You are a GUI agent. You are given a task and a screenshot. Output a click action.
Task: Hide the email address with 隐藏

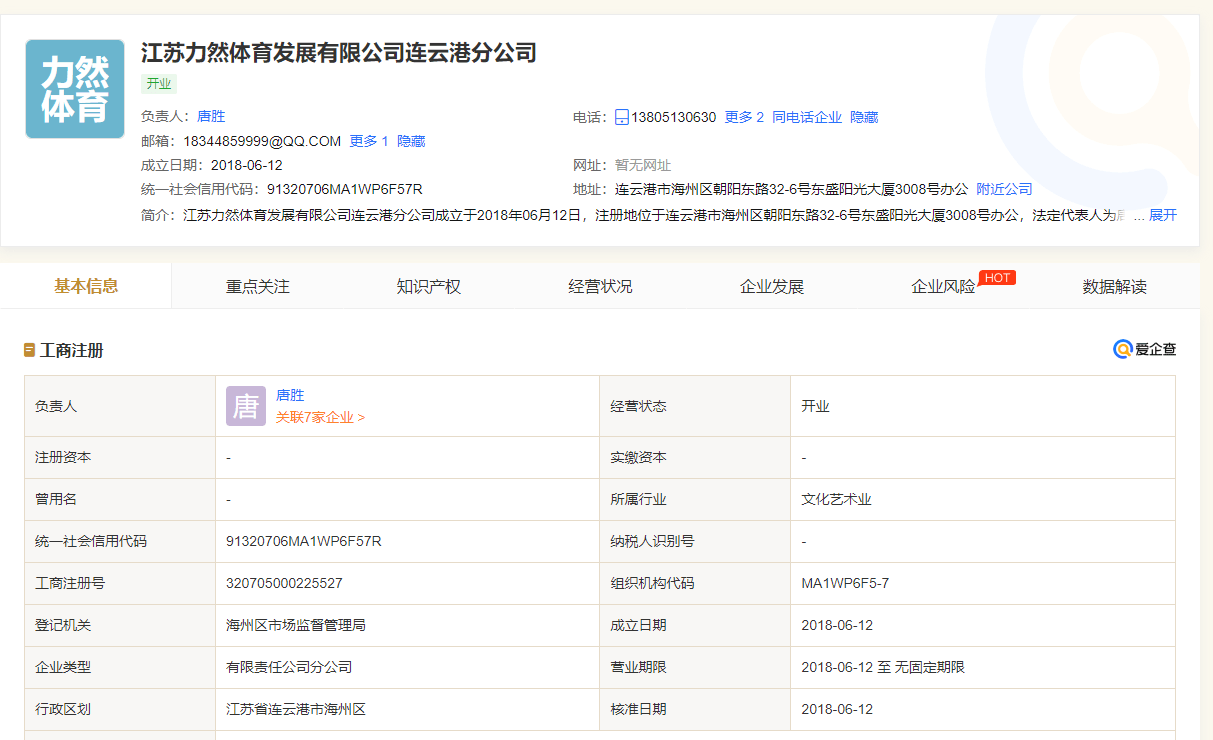point(411,141)
